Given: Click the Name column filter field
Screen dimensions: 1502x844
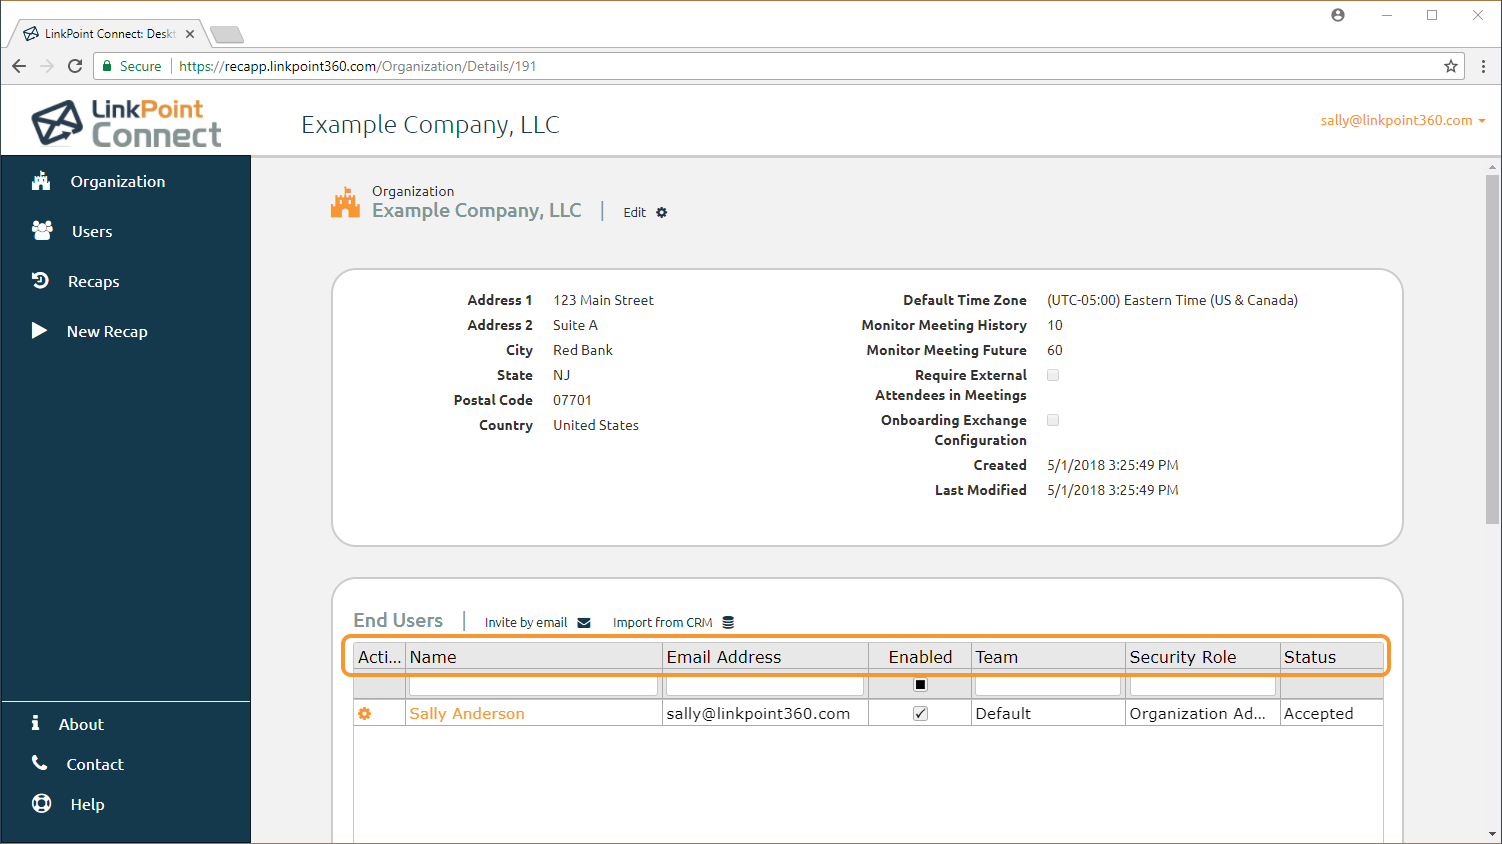Looking at the screenshot, I should pyautogui.click(x=533, y=687).
